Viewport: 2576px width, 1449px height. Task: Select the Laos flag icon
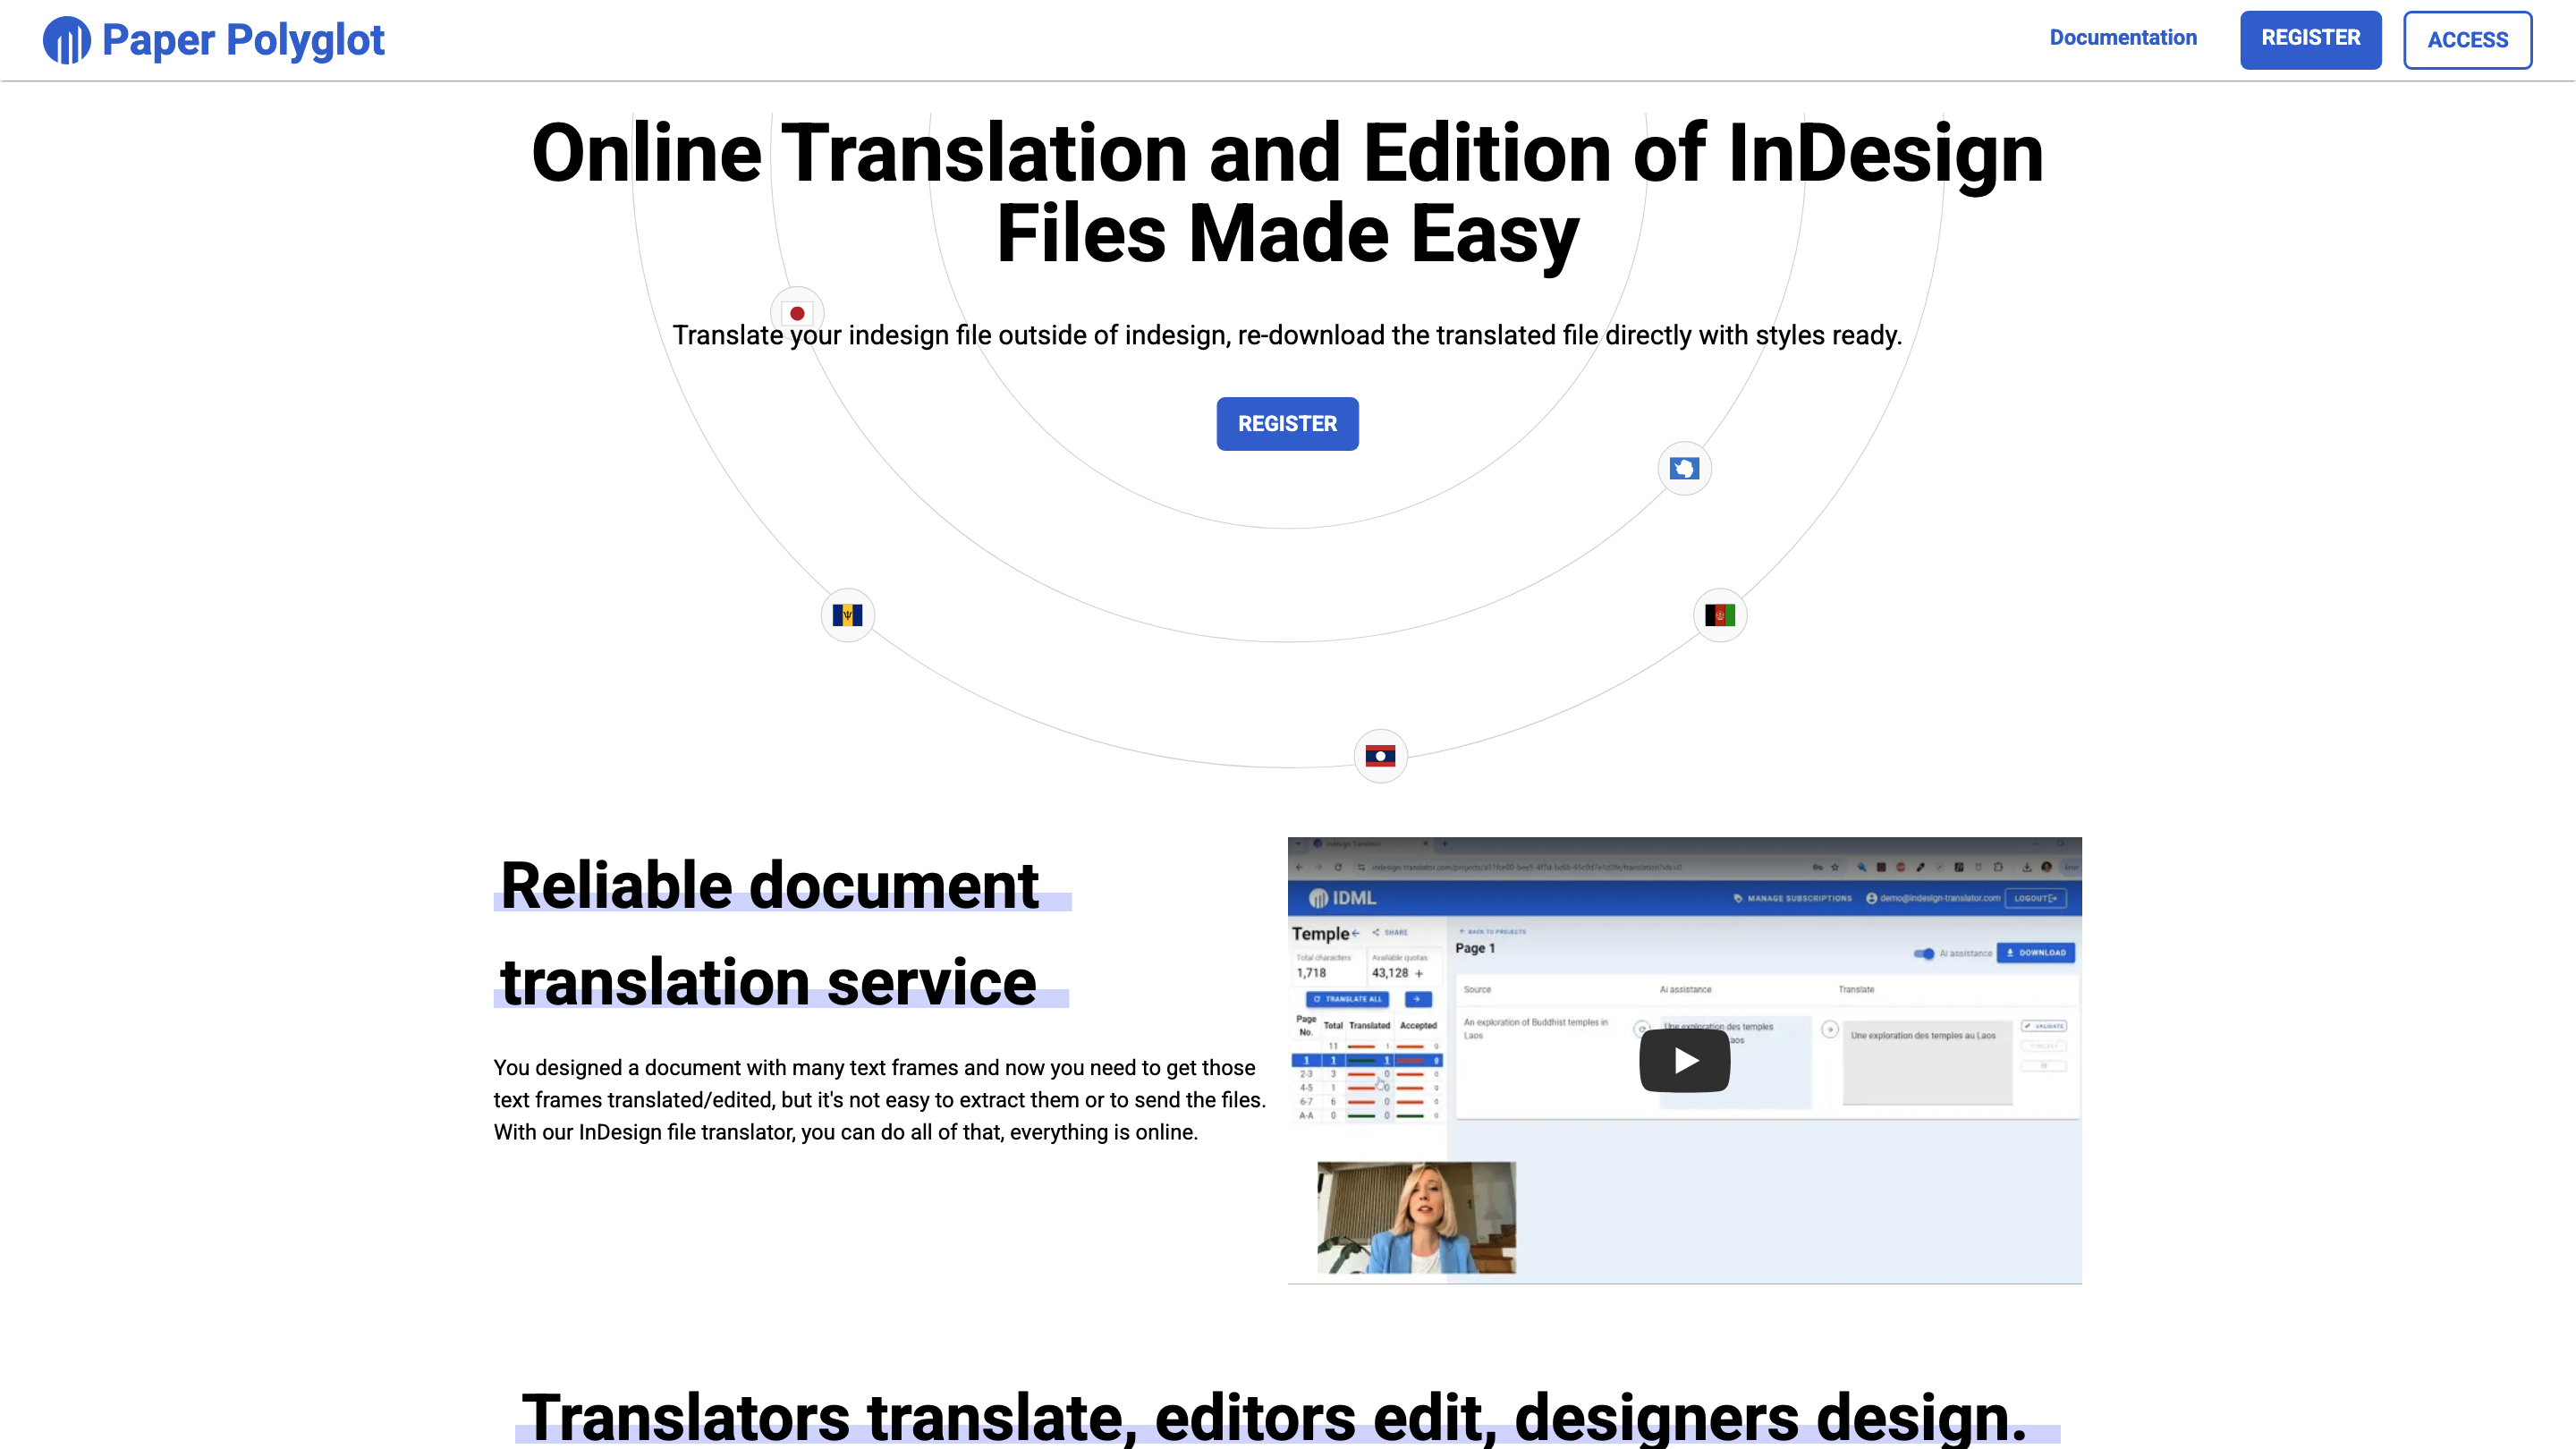click(1380, 756)
